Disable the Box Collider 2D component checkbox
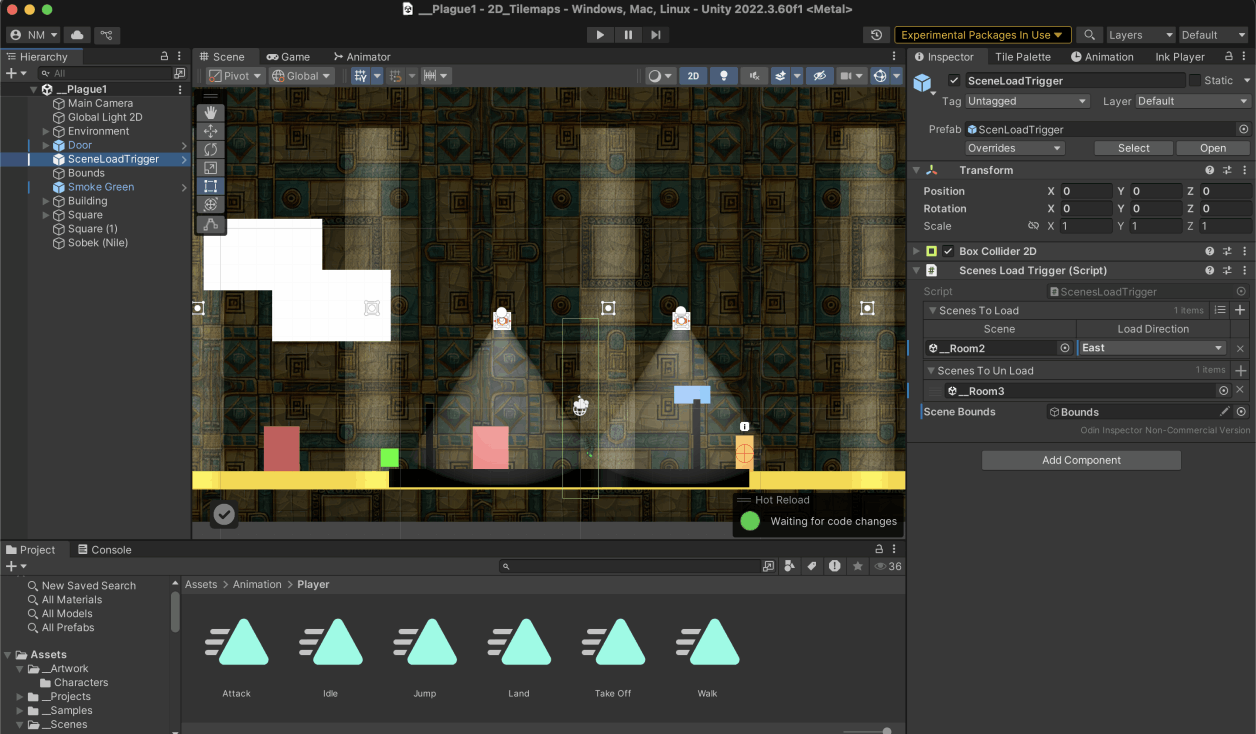This screenshot has width=1256, height=734. (x=948, y=252)
